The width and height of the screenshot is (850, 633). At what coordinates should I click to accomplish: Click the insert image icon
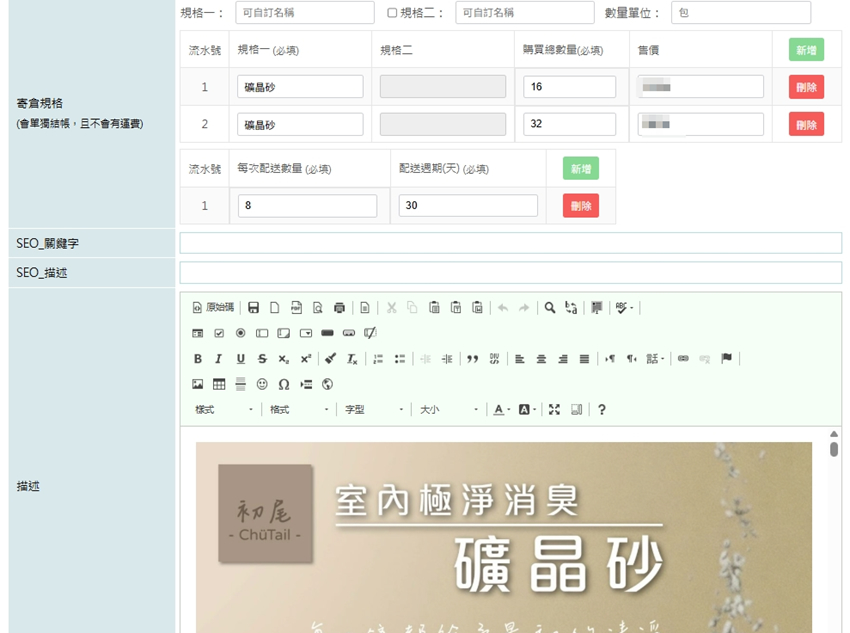[x=198, y=384]
